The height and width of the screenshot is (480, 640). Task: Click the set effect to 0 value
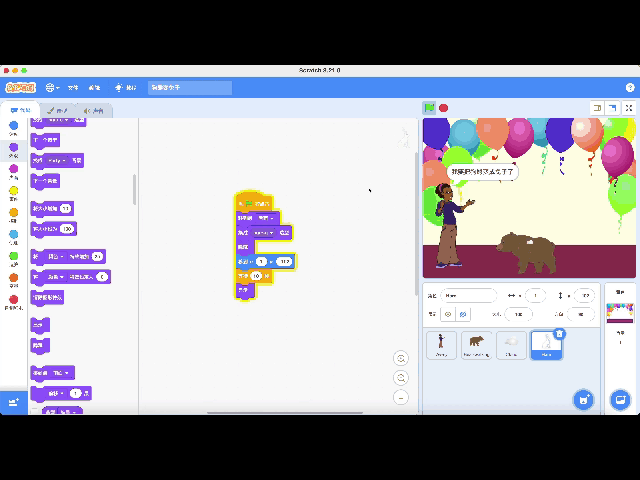click(x=102, y=277)
